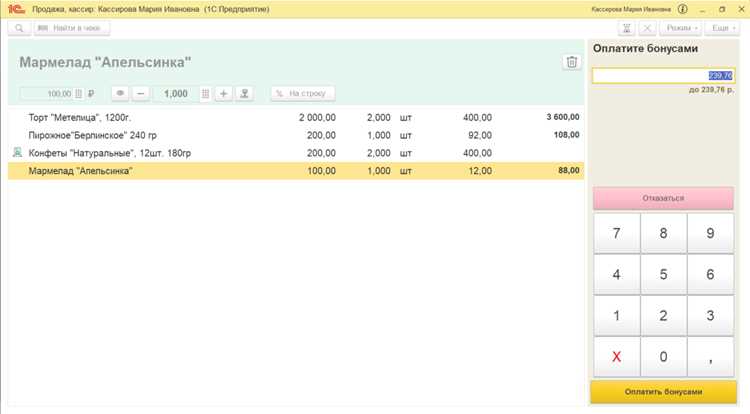Tap keypad digit 0
This screenshot has width=750, height=414.
663,357
